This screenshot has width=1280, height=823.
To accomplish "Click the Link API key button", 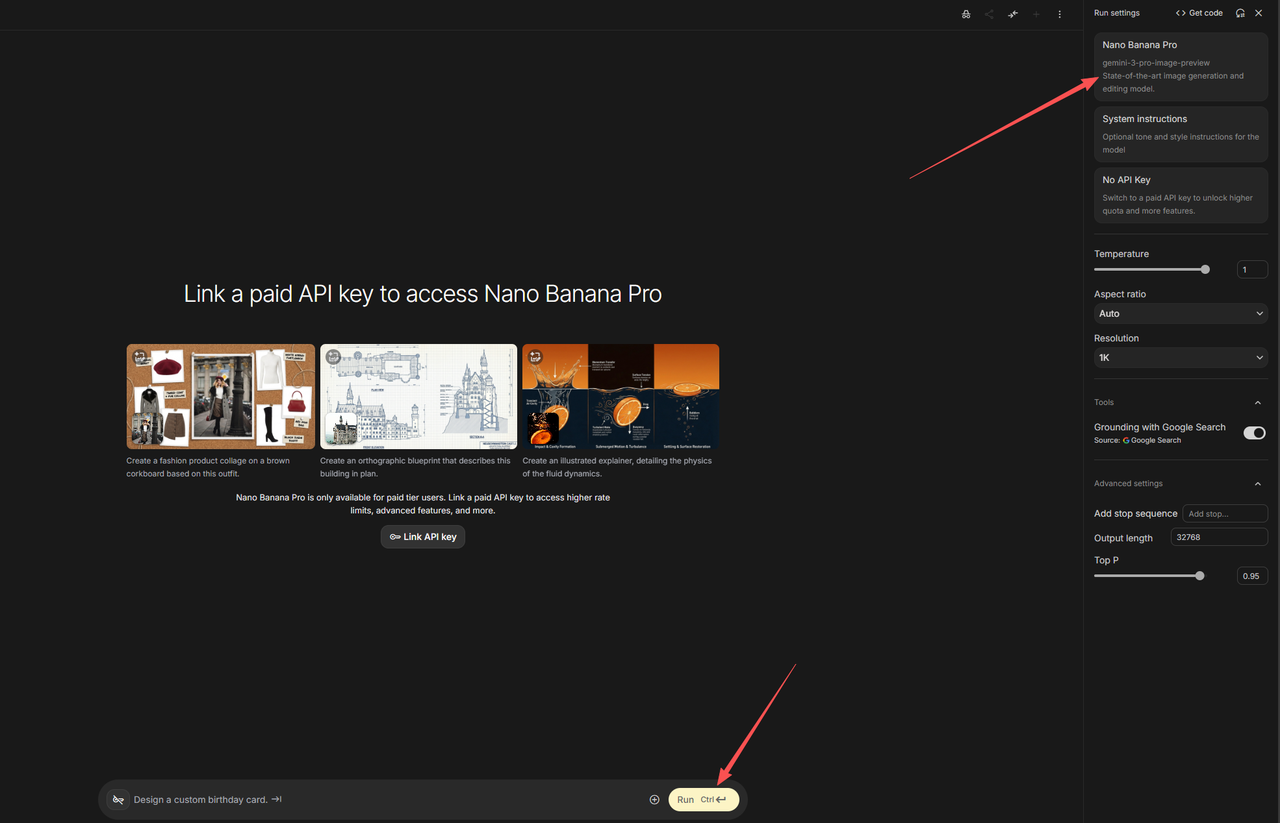I will (x=422, y=537).
